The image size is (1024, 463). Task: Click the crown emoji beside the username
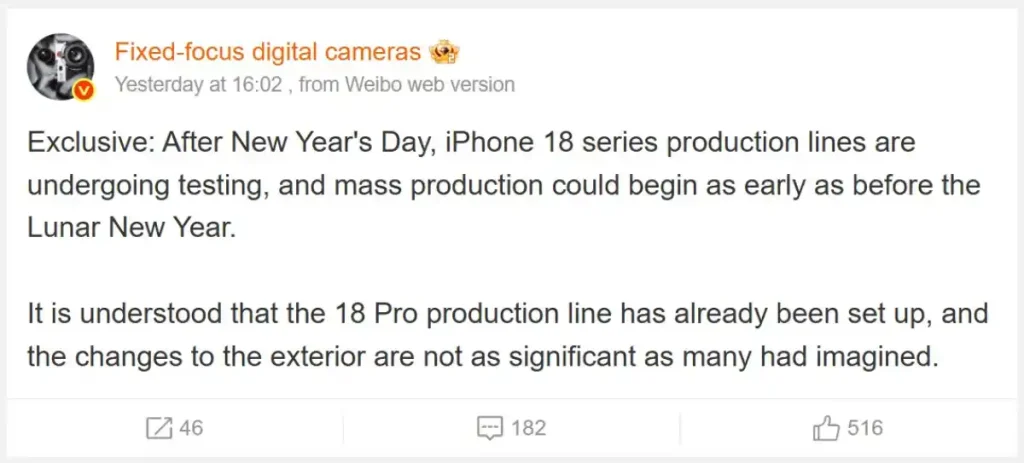(443, 52)
